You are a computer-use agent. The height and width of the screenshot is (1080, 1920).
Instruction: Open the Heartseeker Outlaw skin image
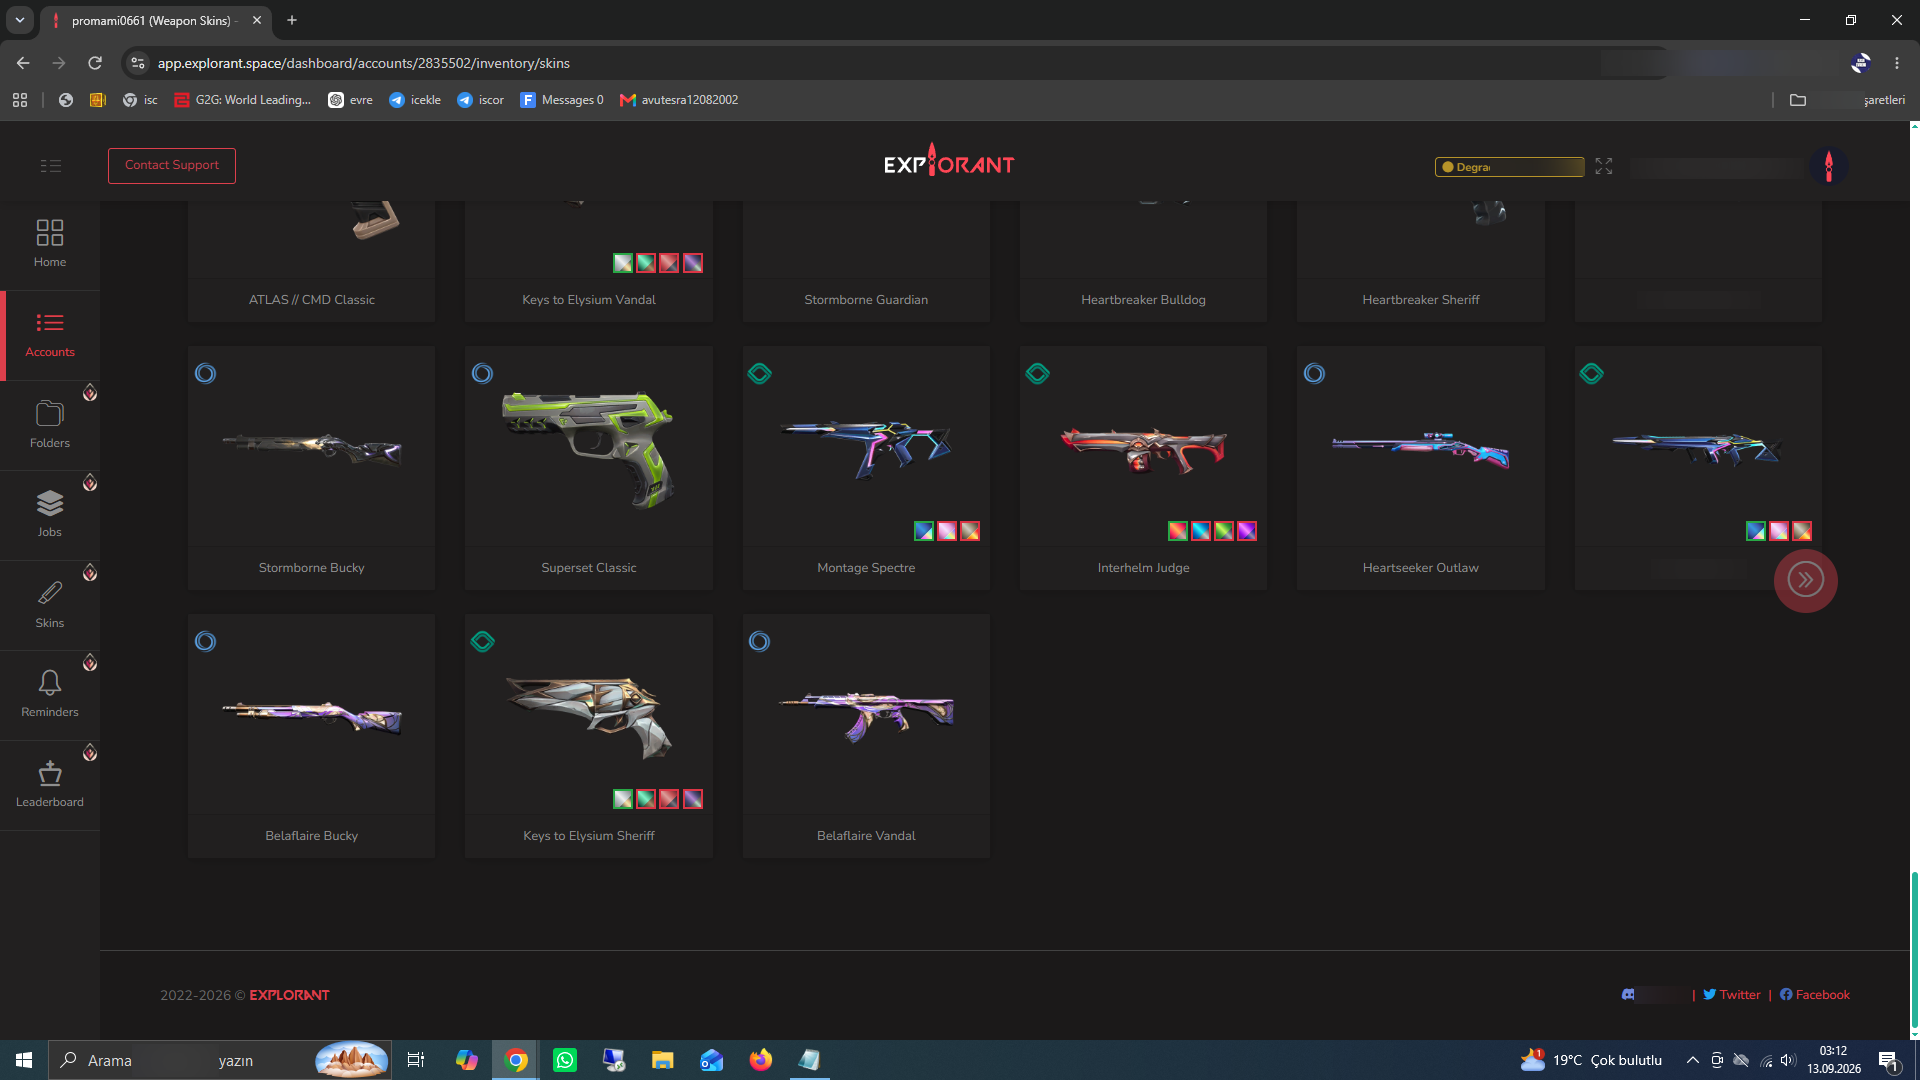pyautogui.click(x=1420, y=450)
